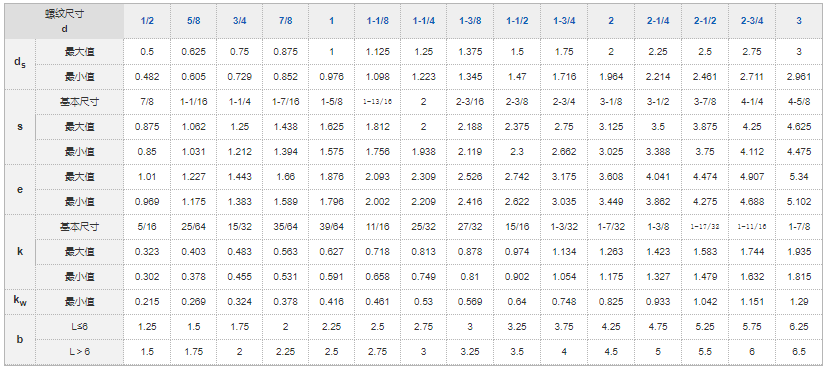Image resolution: width=826 pixels, height=369 pixels.
Task: Click the 7/8 header link
Action: click(285, 21)
